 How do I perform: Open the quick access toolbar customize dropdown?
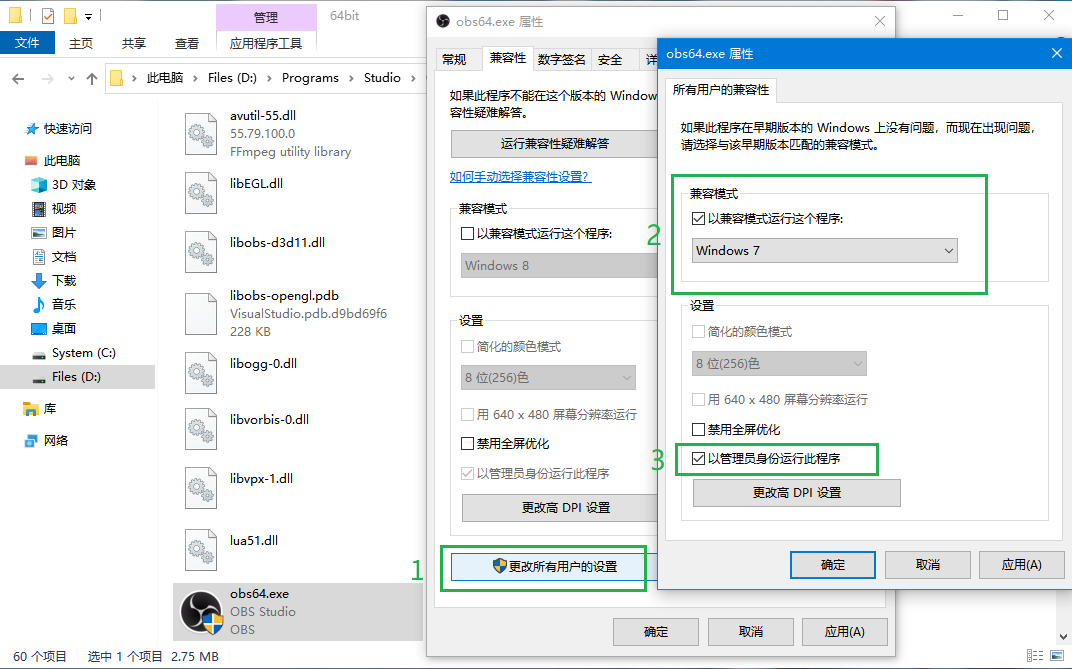[x=86, y=14]
